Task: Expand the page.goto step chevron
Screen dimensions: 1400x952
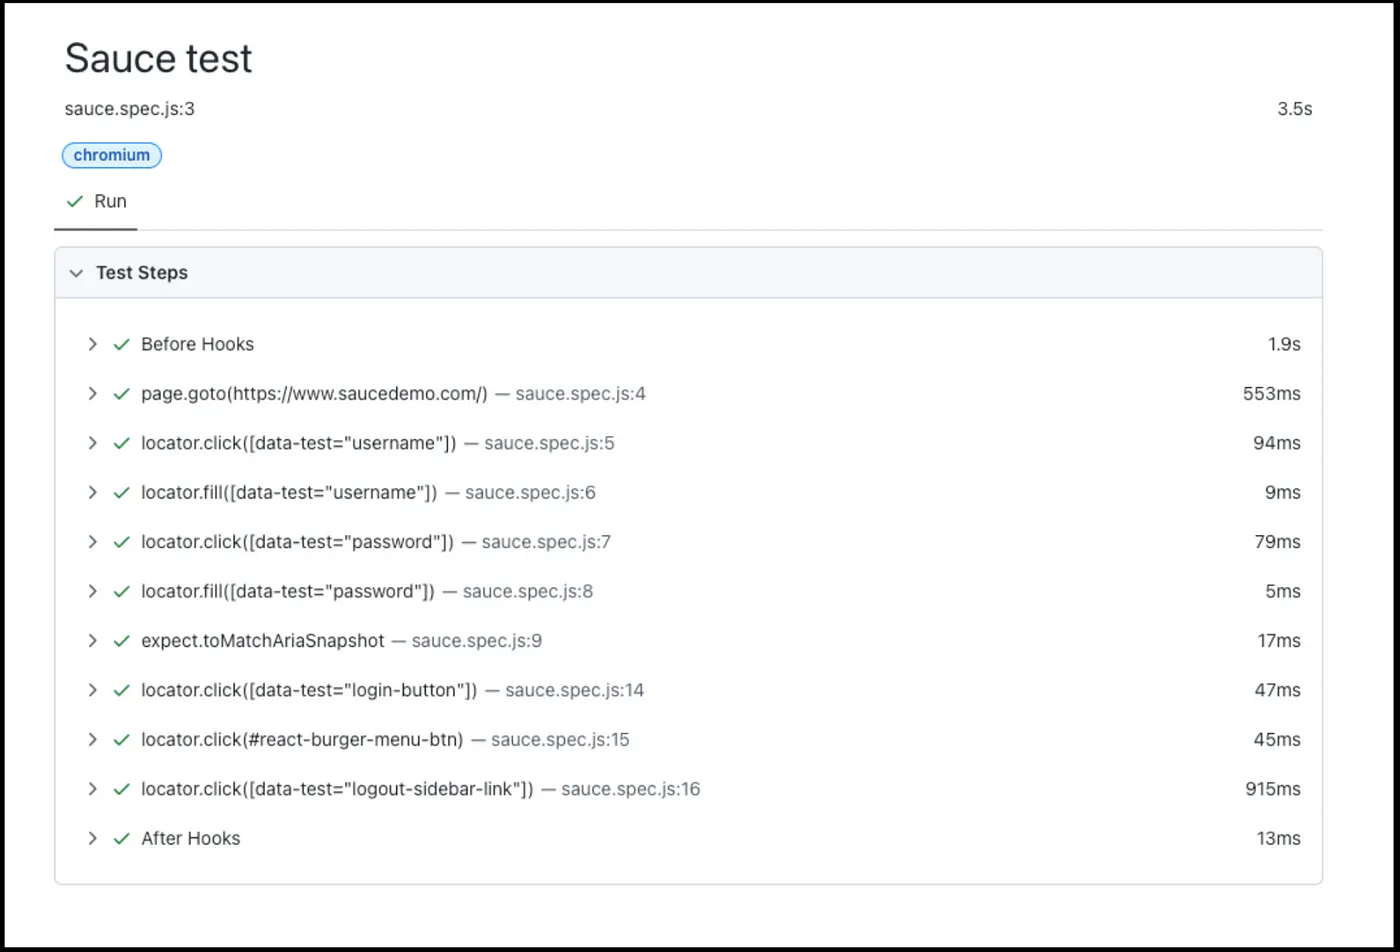Action: (92, 394)
